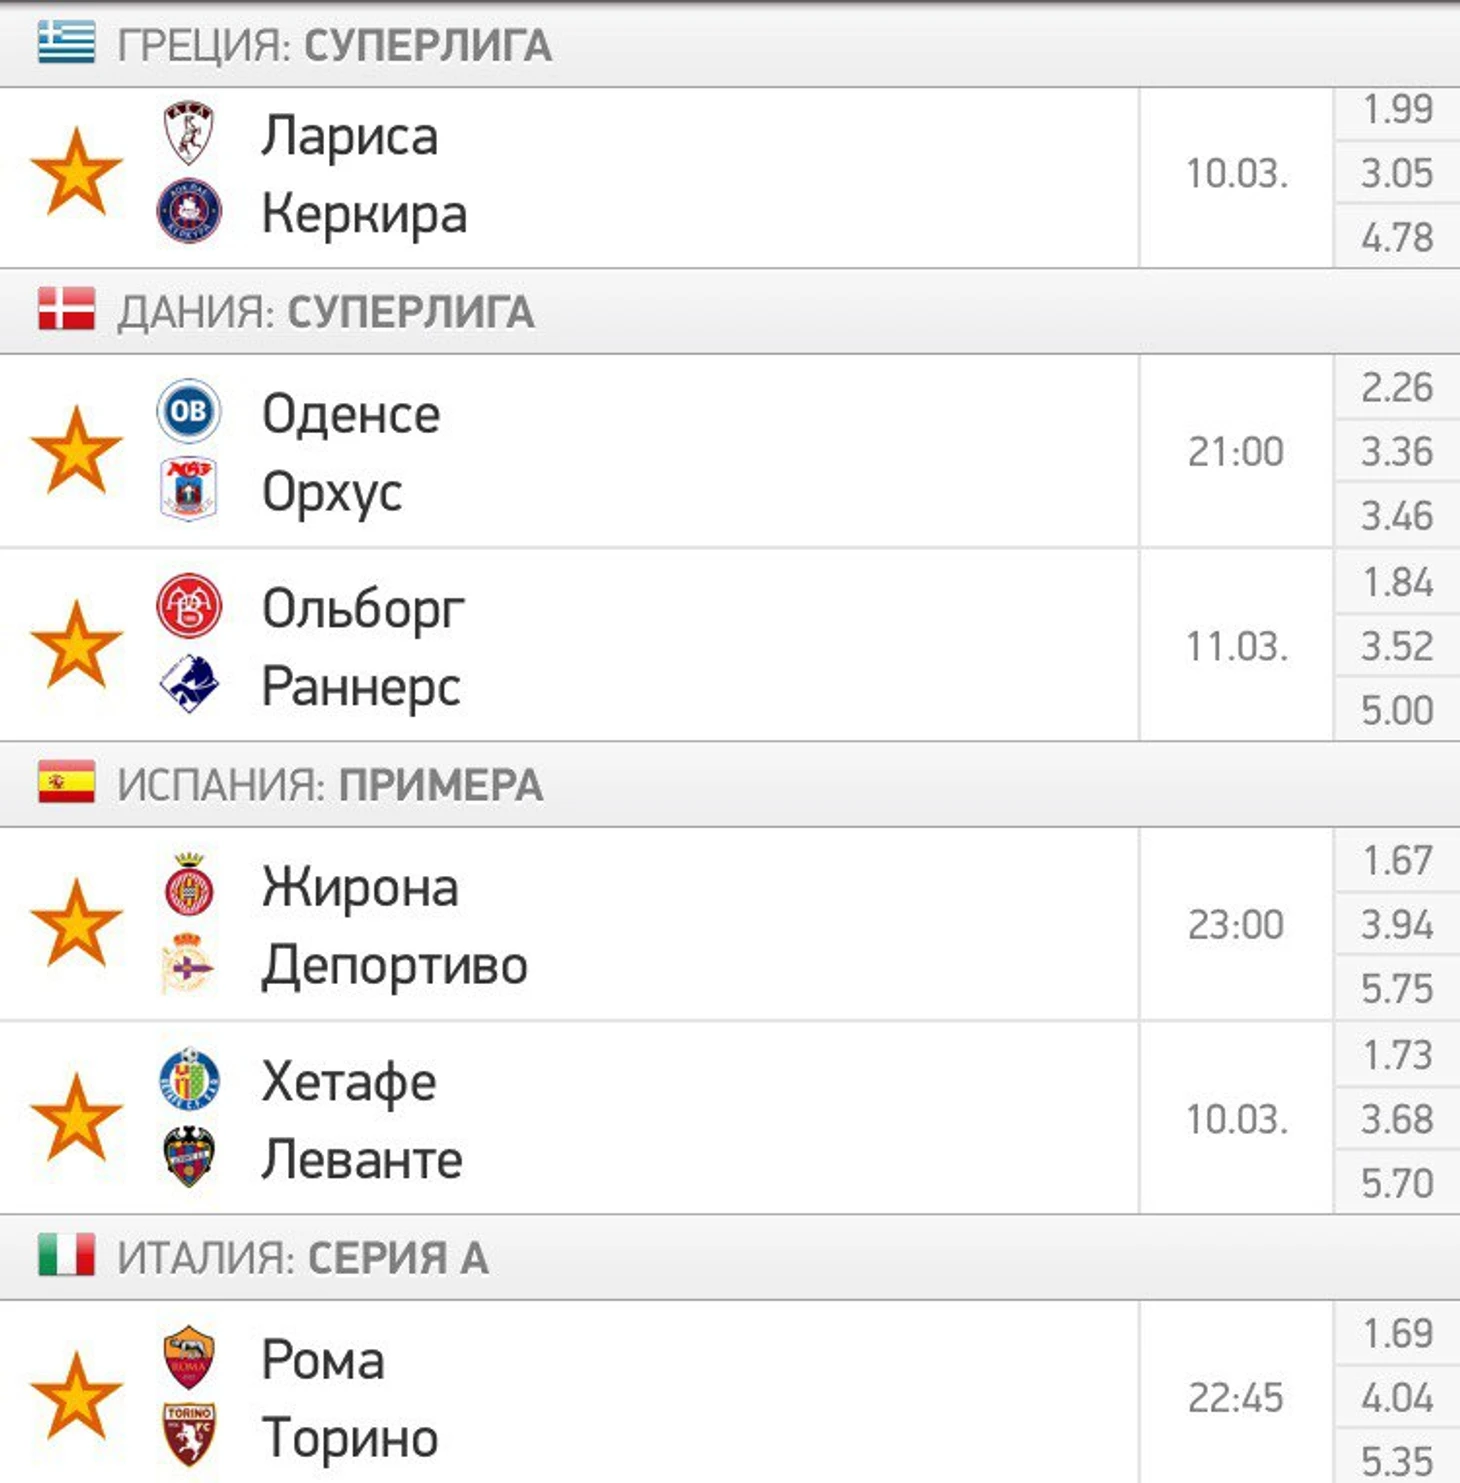This screenshot has width=1460, height=1483.
Task: Click the Ольборг red club logo
Action: 189,606
